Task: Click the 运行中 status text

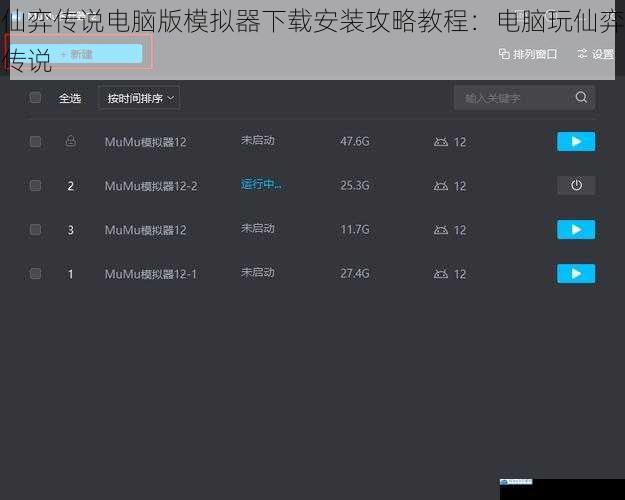Action: [261, 184]
